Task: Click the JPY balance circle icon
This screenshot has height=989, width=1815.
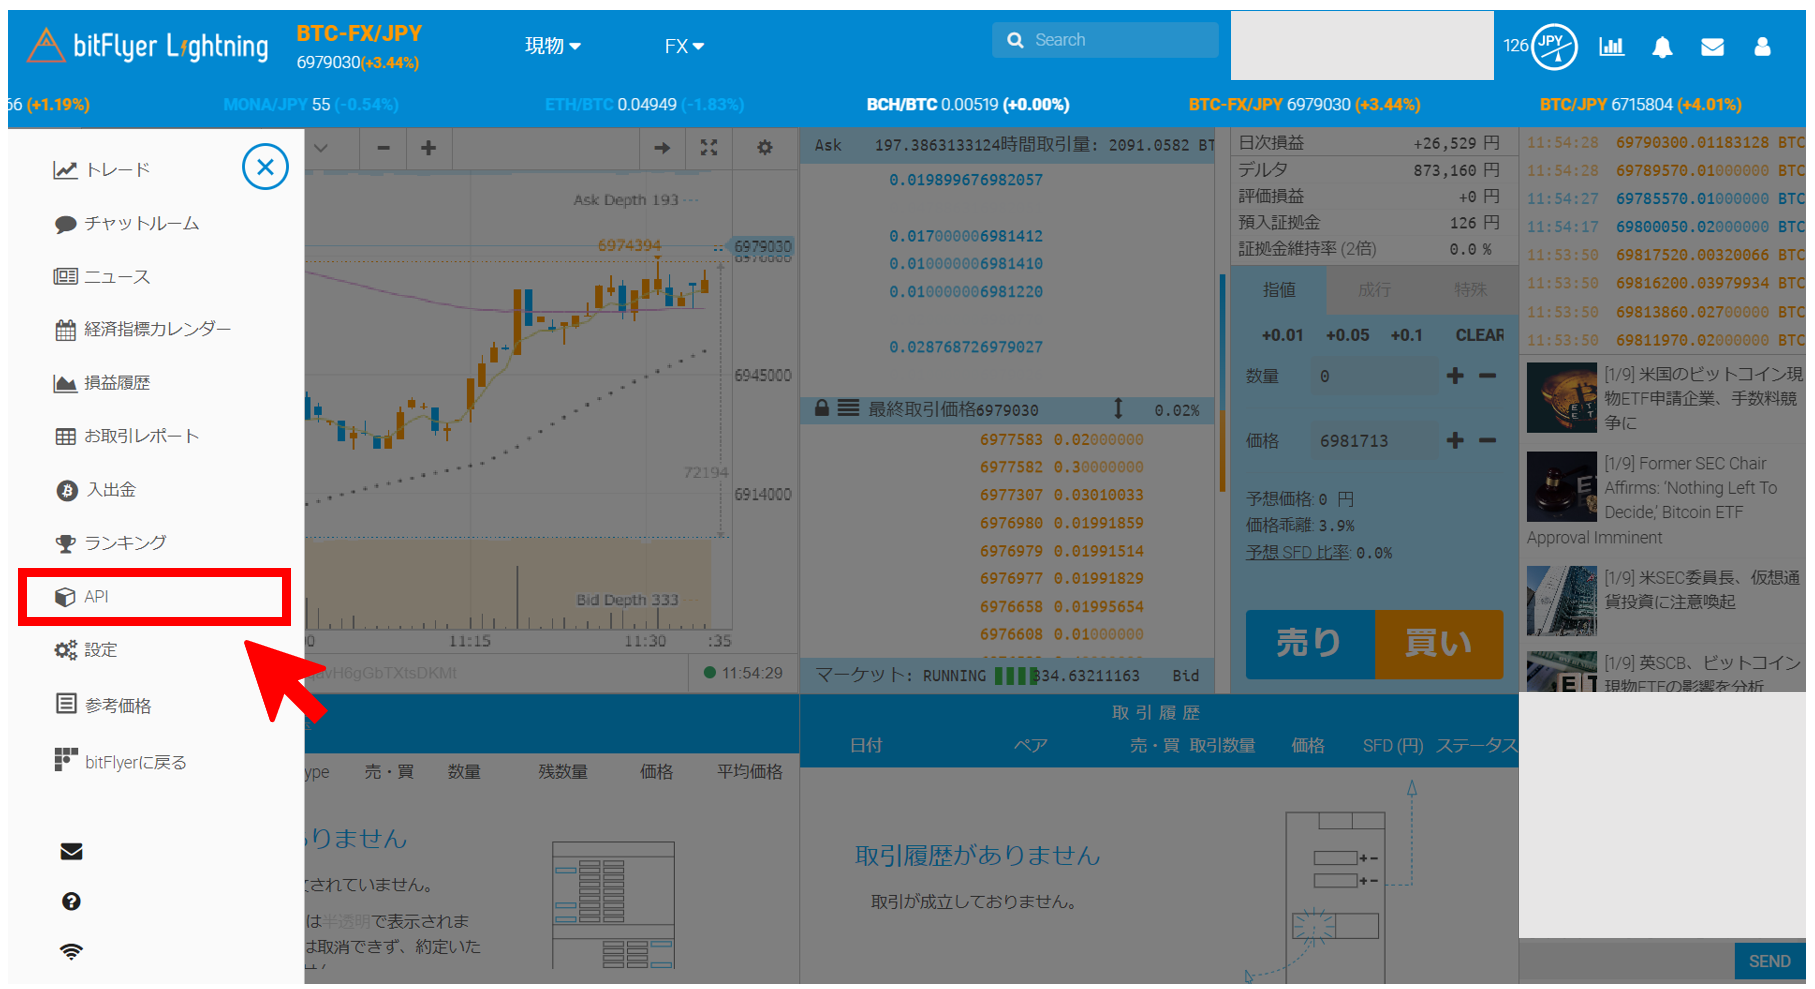Action: 1554,46
